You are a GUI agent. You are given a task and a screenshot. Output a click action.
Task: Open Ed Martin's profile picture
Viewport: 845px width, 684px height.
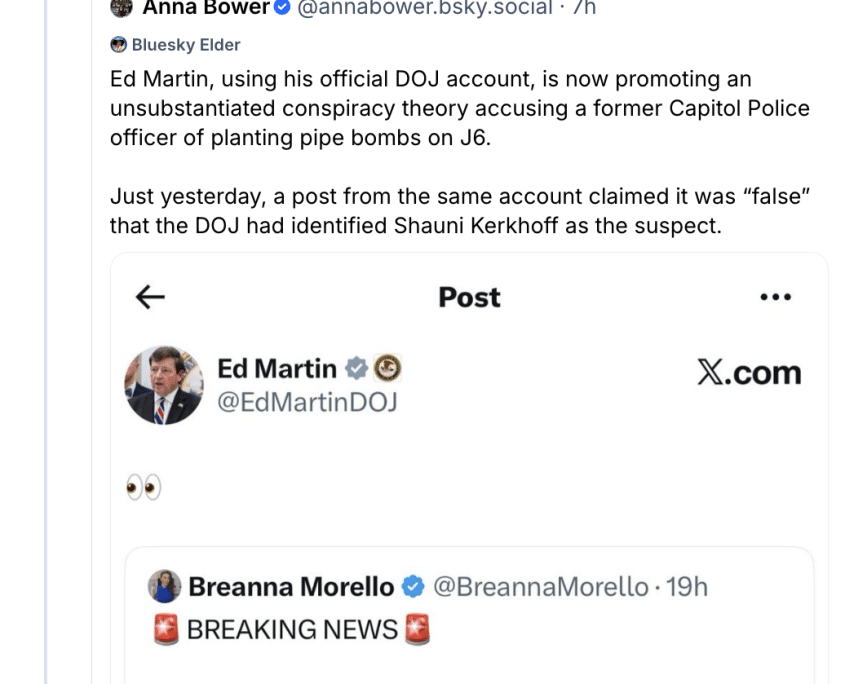pos(164,386)
